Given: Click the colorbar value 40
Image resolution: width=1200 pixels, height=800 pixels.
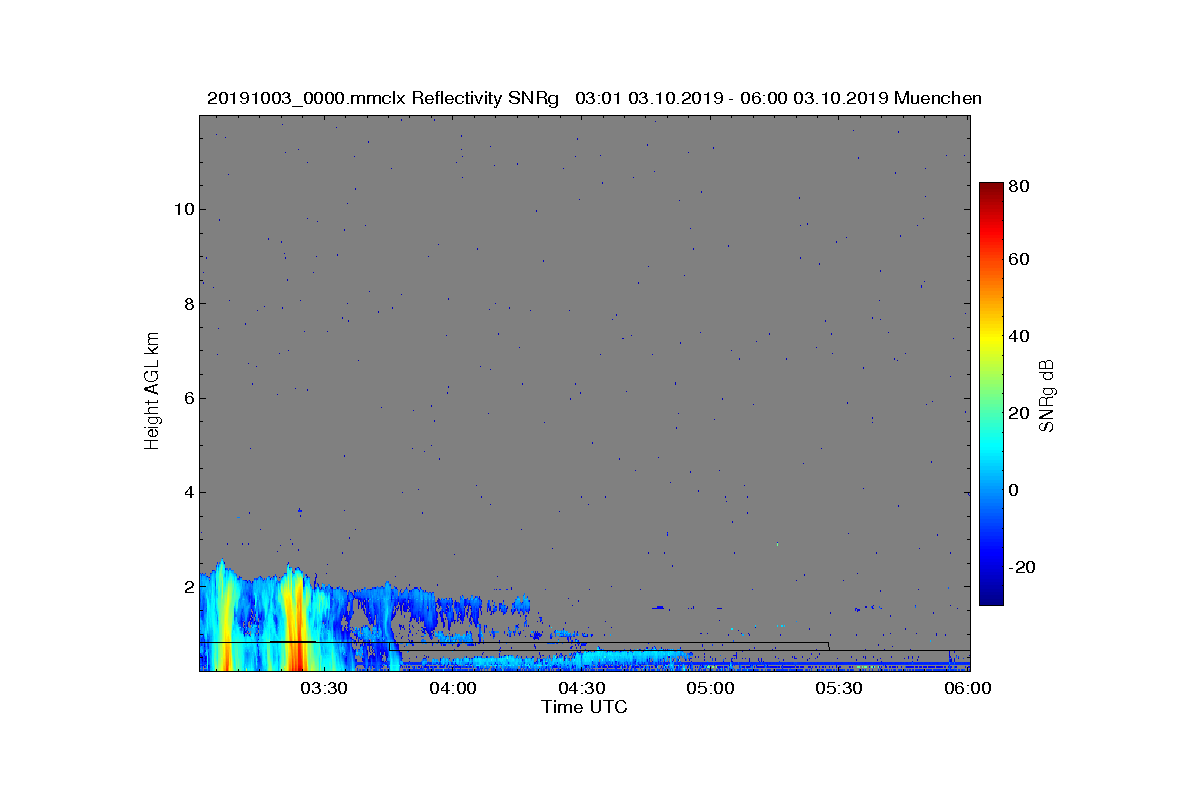Looking at the screenshot, I should 1020,336.
